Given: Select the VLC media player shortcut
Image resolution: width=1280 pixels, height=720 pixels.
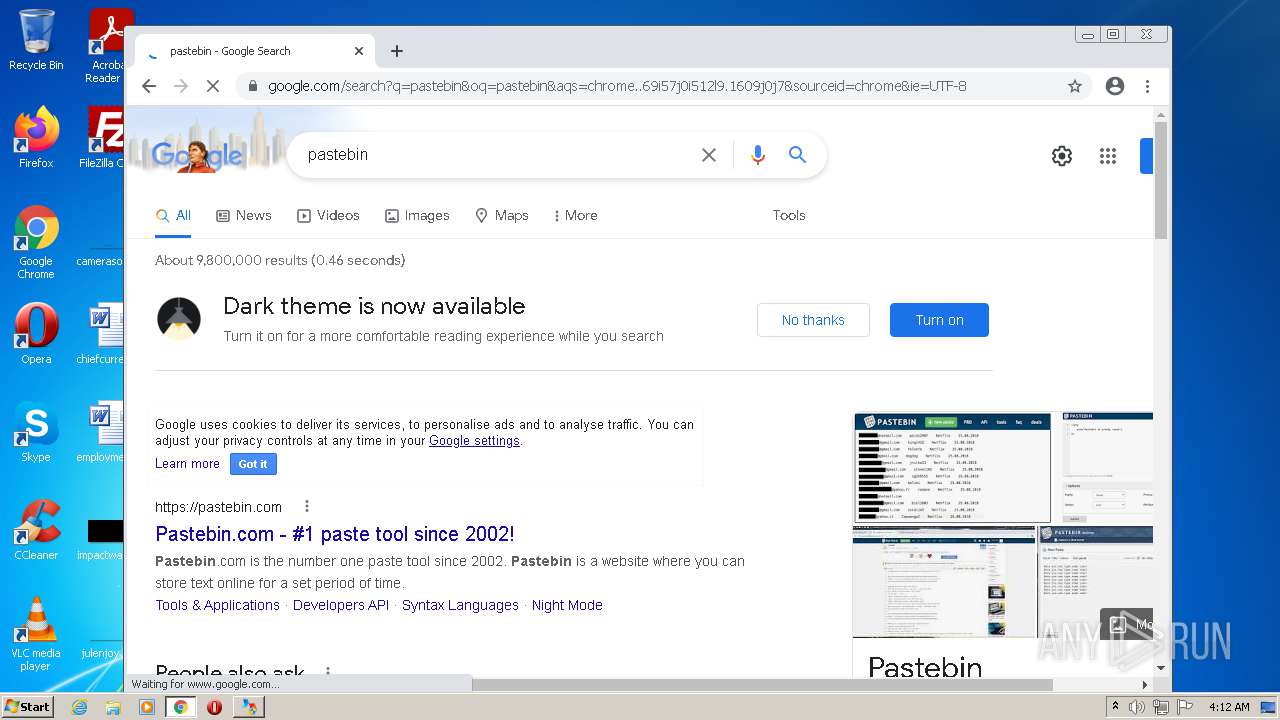Looking at the screenshot, I should 36,634.
